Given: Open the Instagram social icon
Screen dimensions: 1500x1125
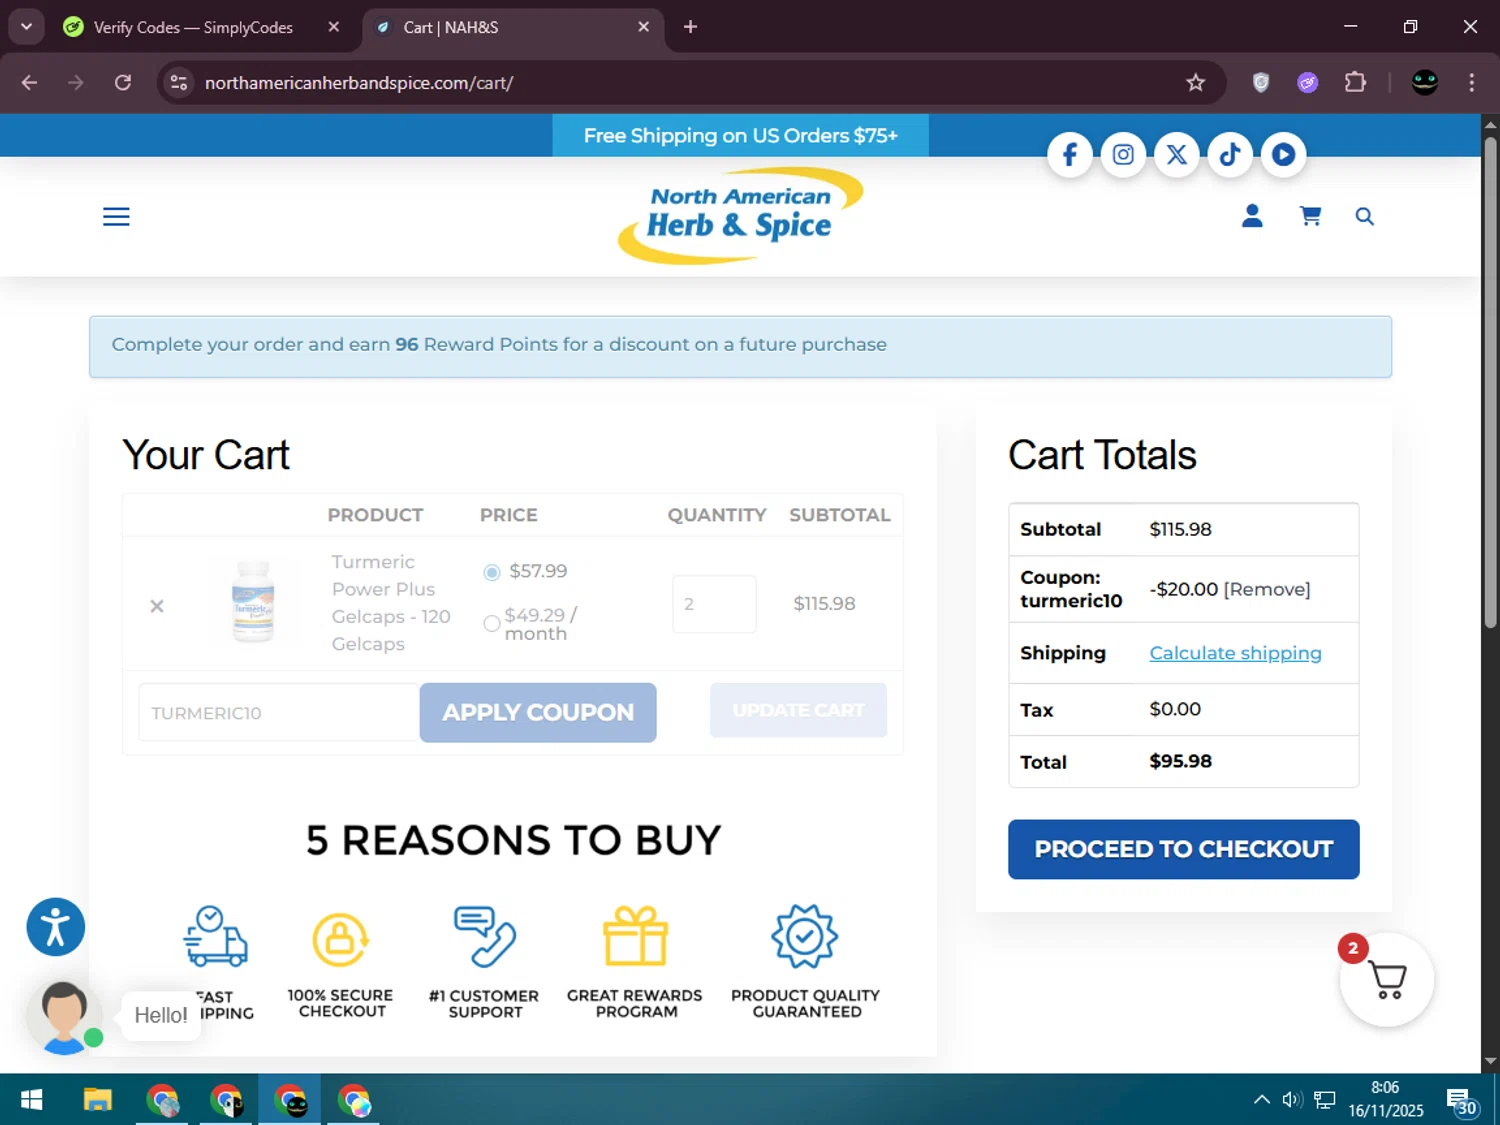Looking at the screenshot, I should click(x=1123, y=155).
